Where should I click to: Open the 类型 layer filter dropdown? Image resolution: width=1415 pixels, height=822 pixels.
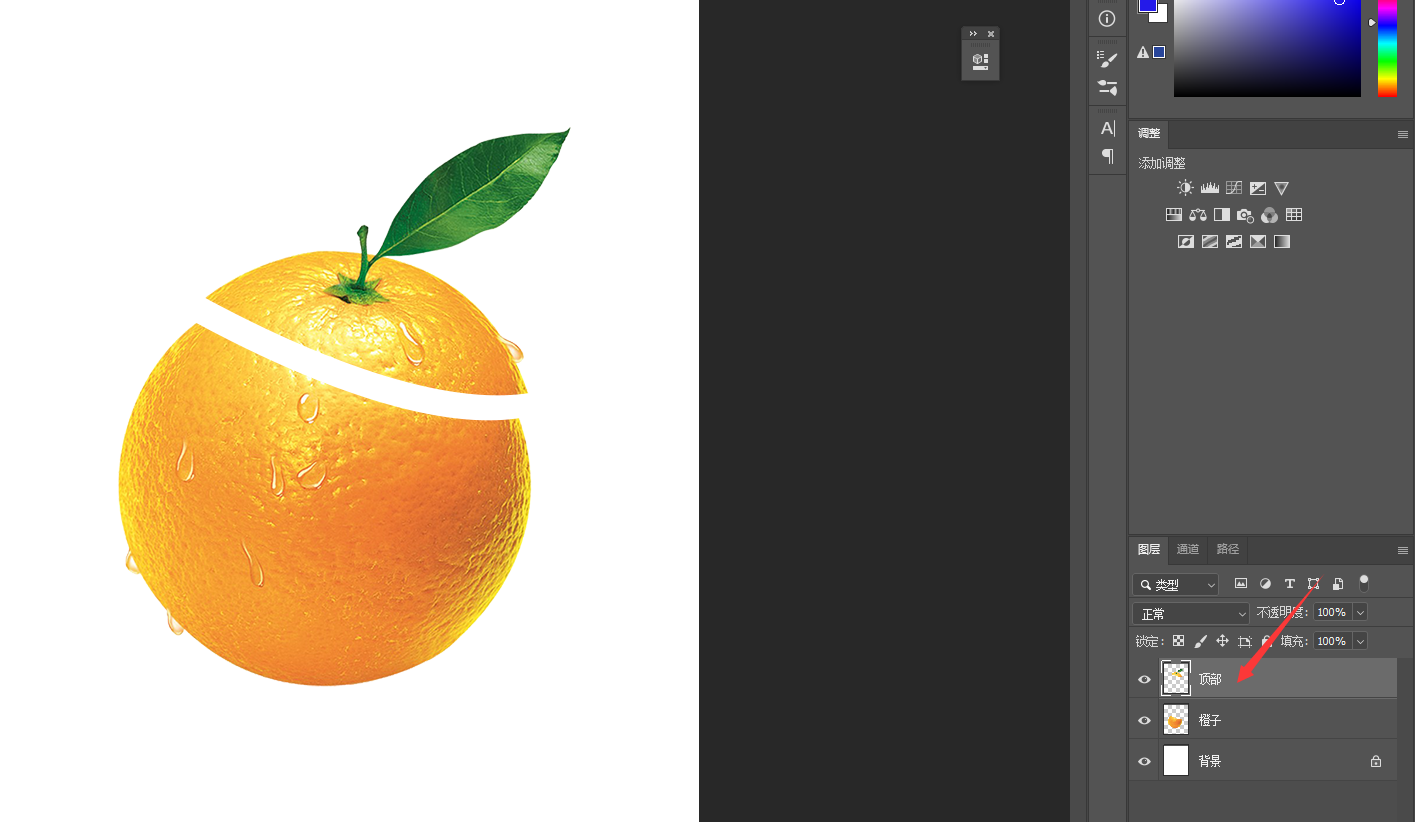pos(1176,585)
